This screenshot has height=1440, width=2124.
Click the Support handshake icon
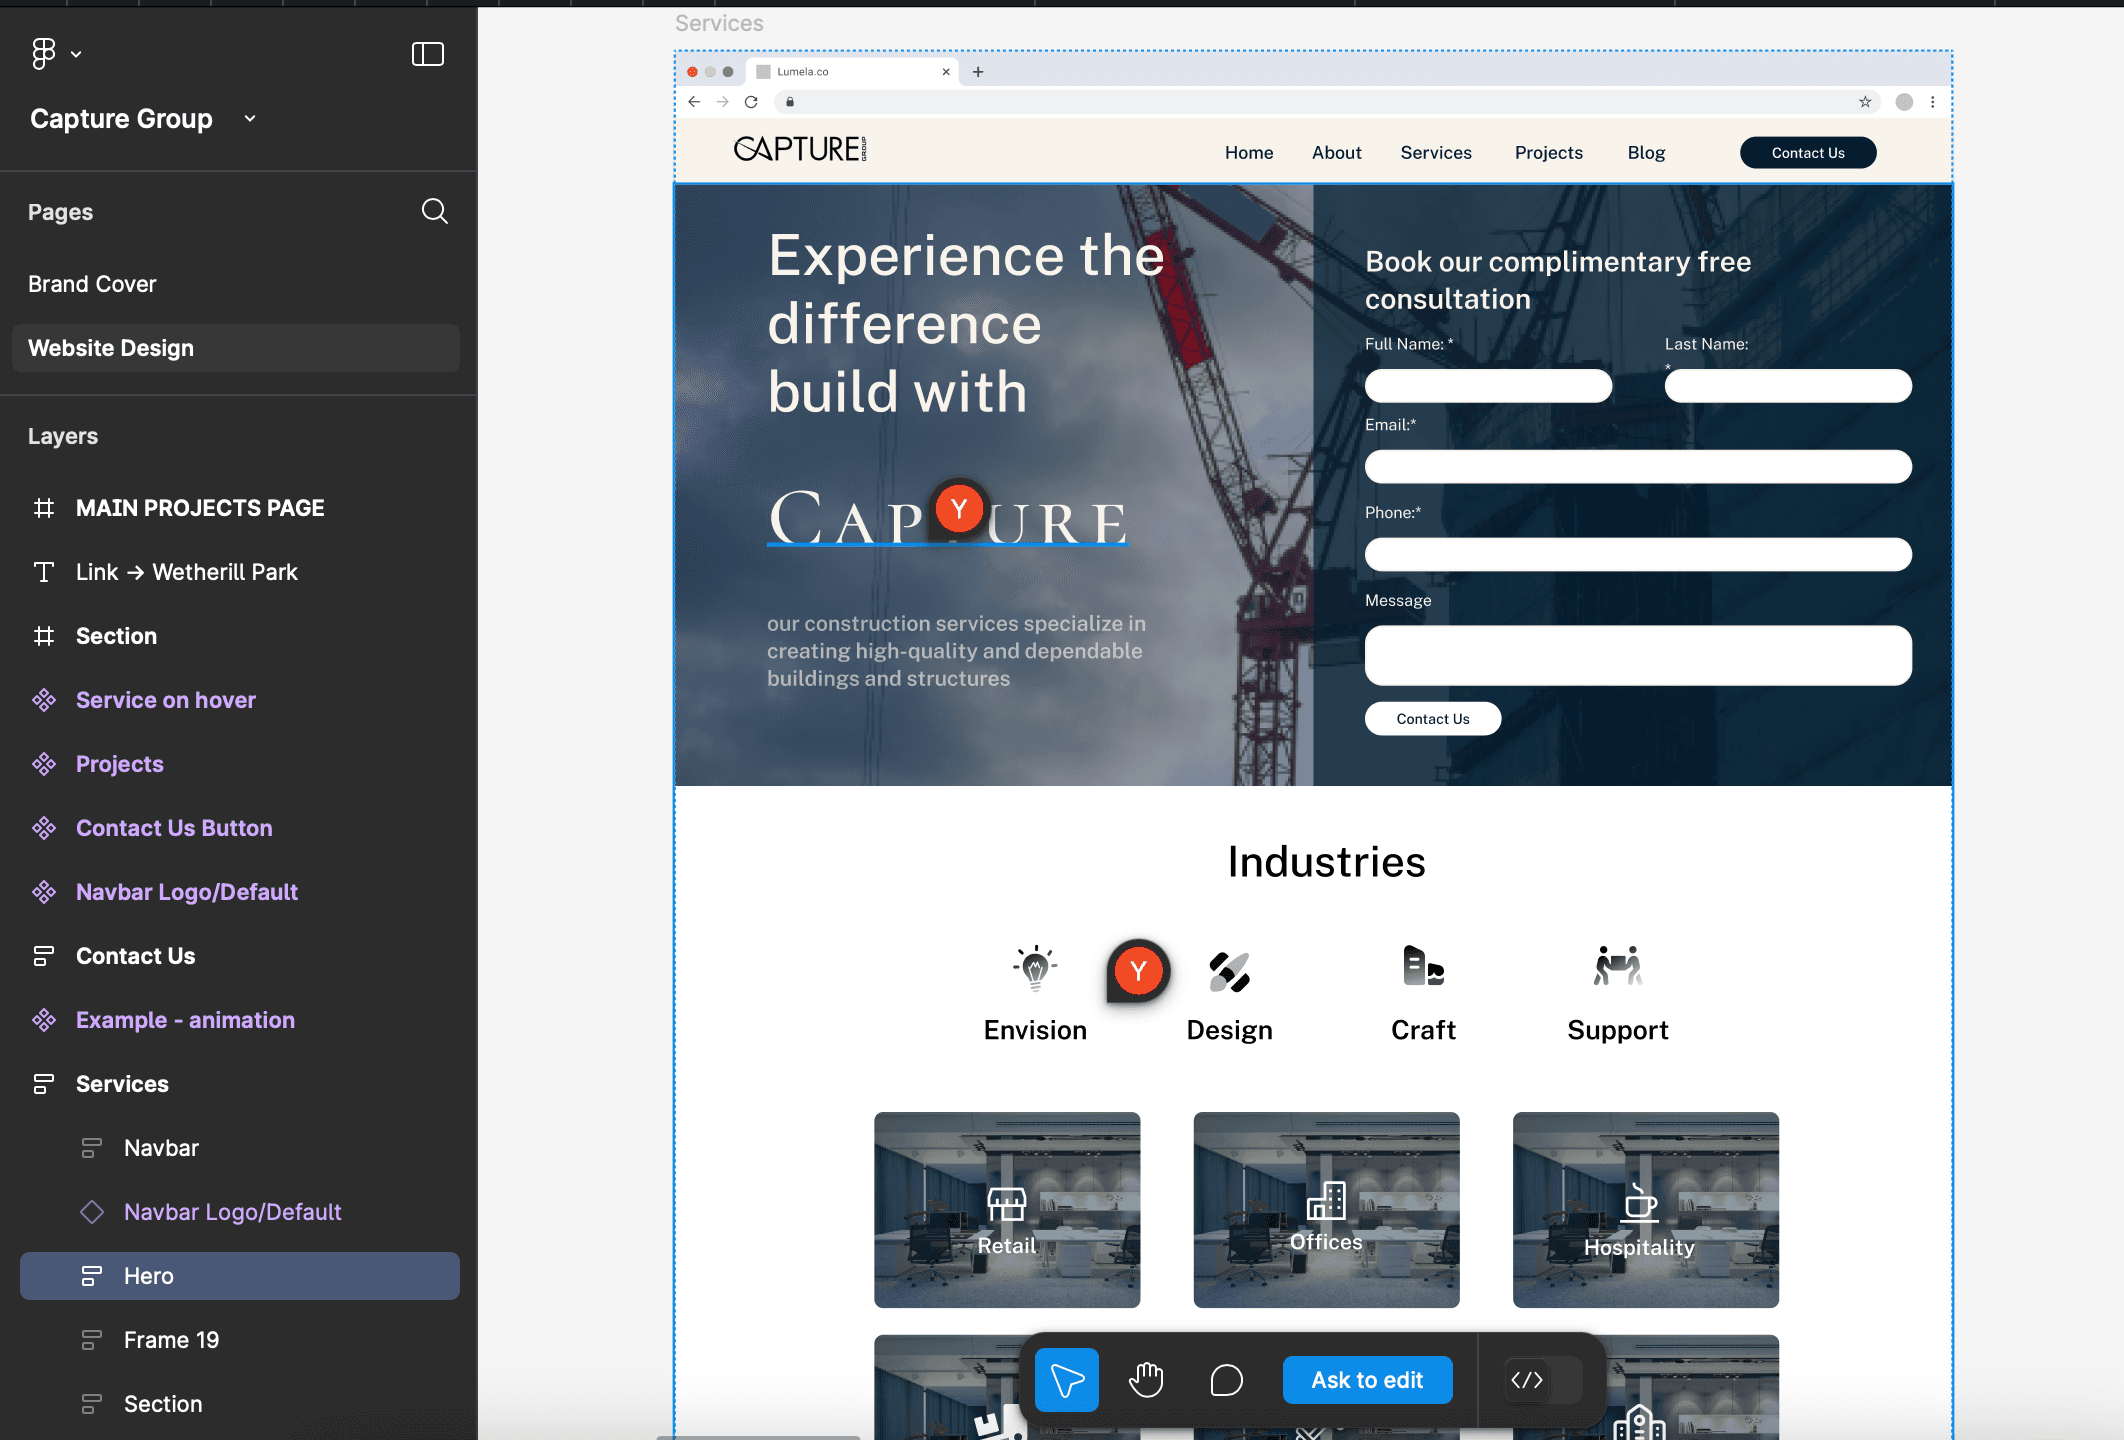pos(1618,966)
